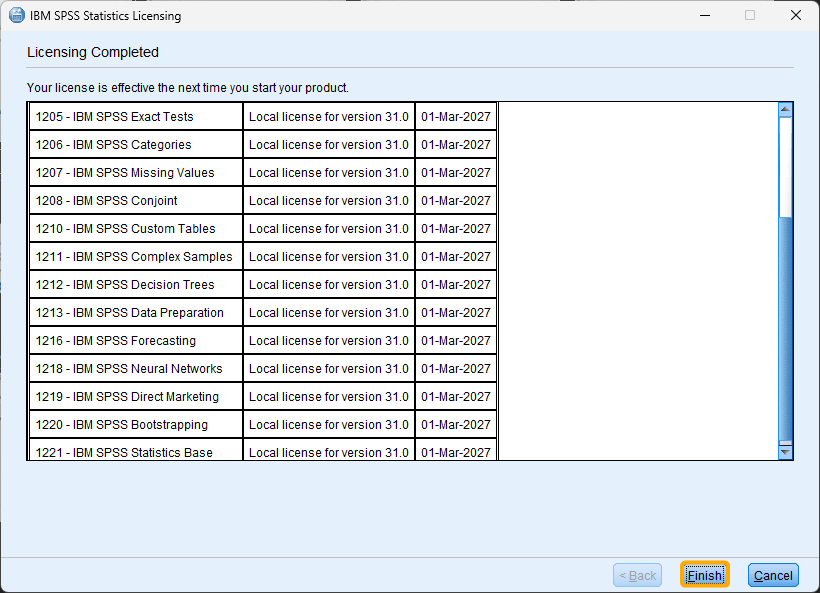Click the expiry date in the Conjoint row

tap(456, 200)
